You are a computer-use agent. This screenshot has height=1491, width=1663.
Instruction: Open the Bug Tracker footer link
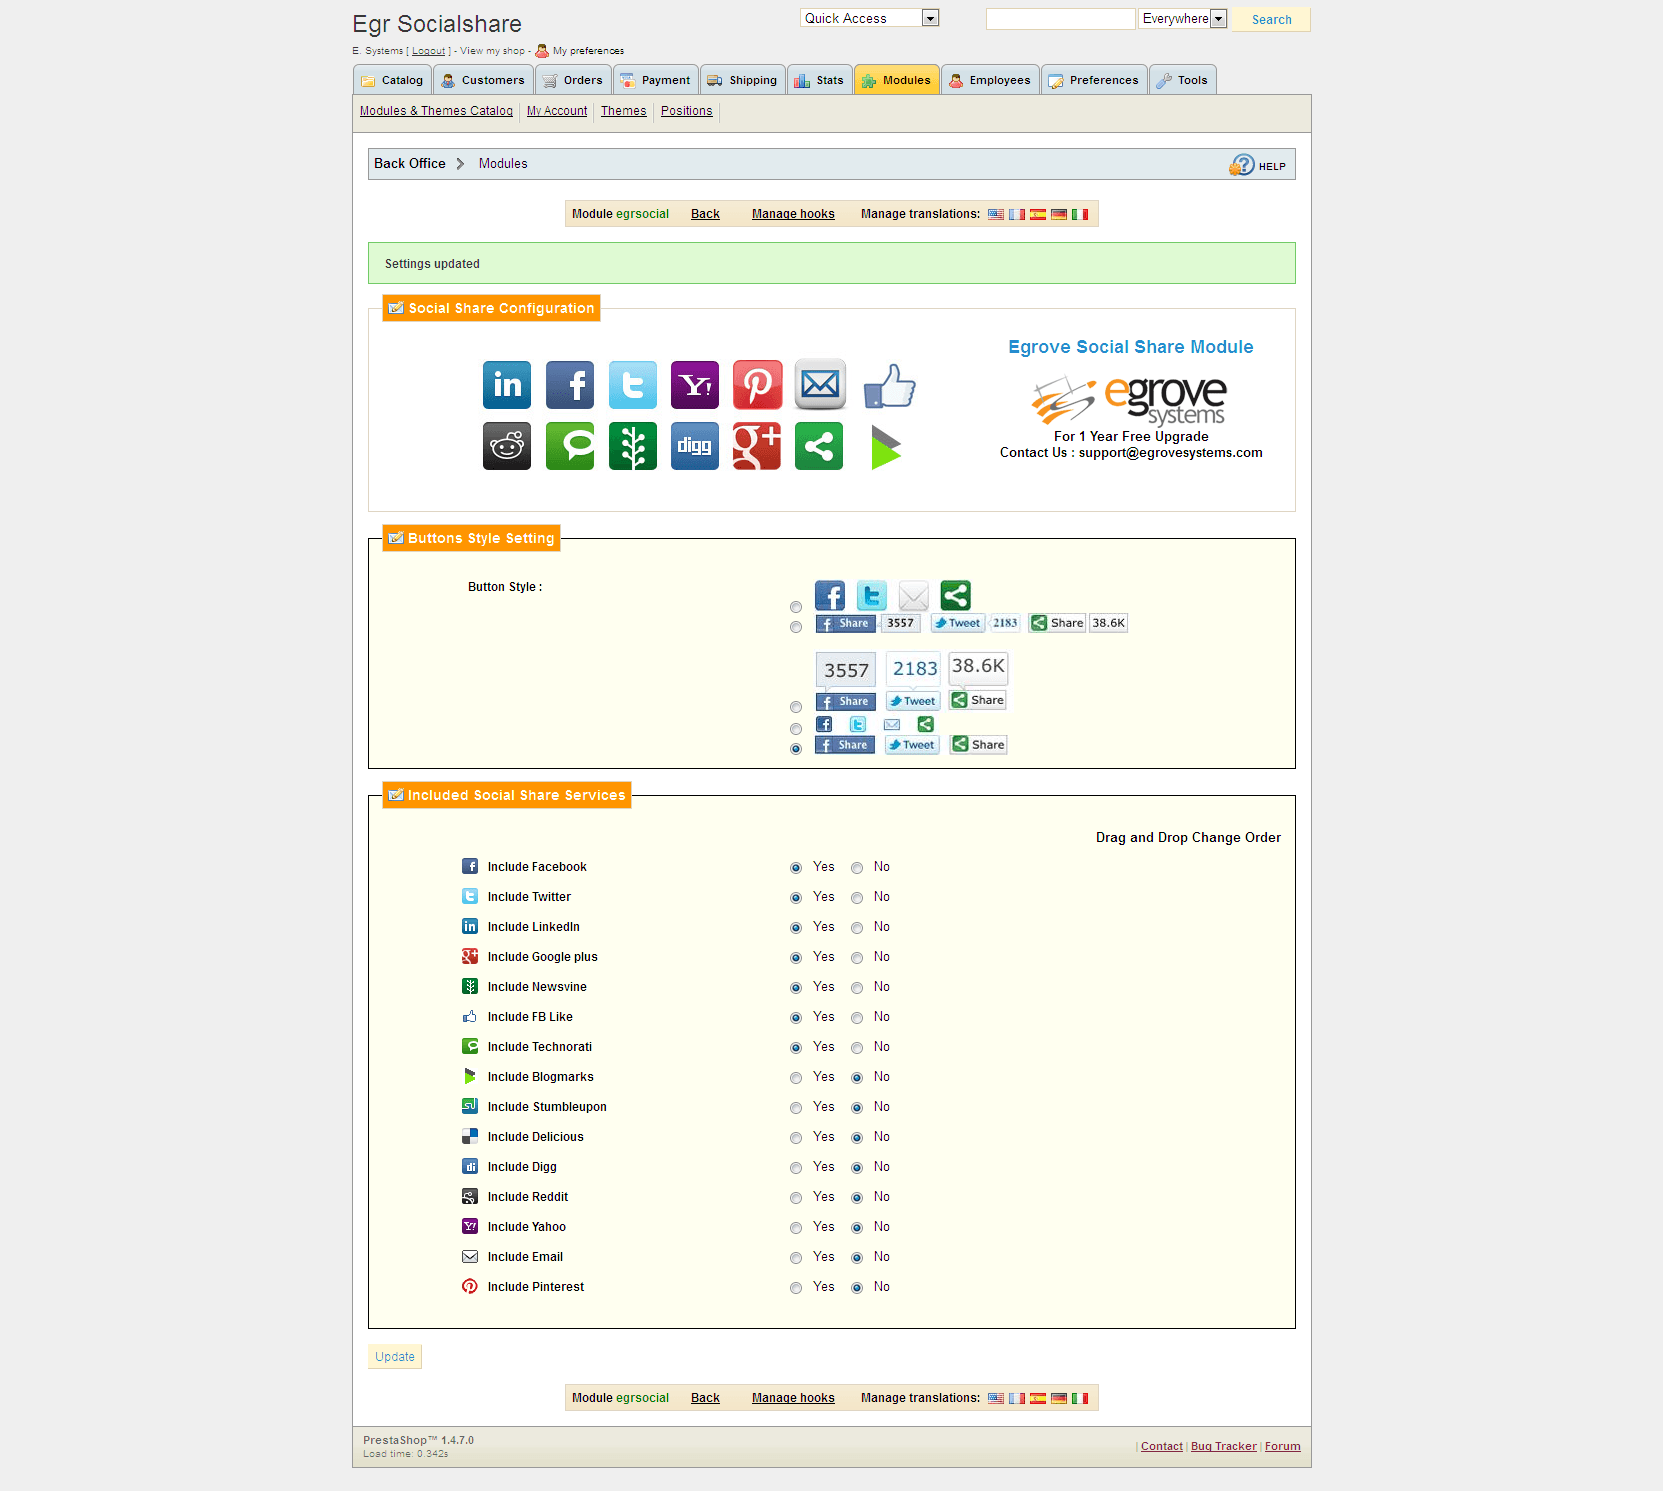(x=1223, y=1446)
